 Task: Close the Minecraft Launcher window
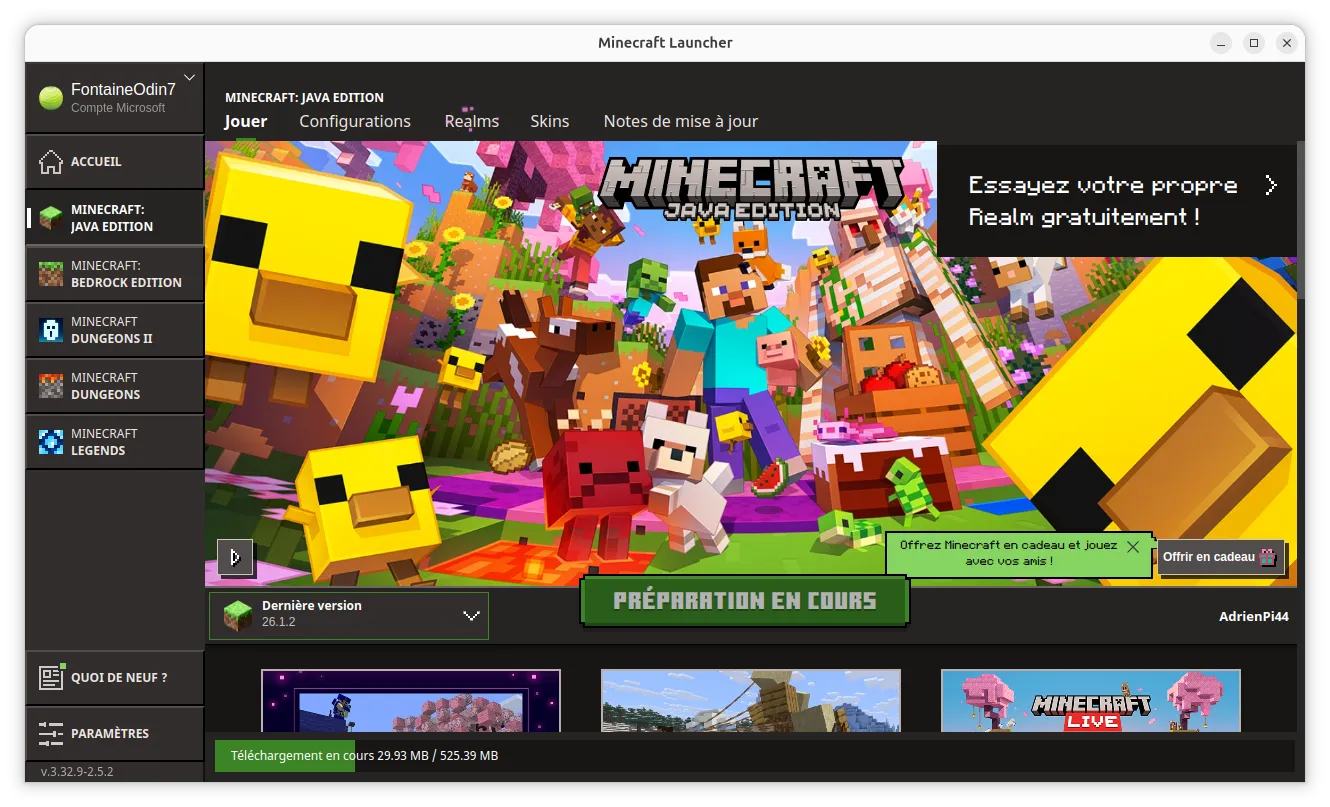(1287, 43)
